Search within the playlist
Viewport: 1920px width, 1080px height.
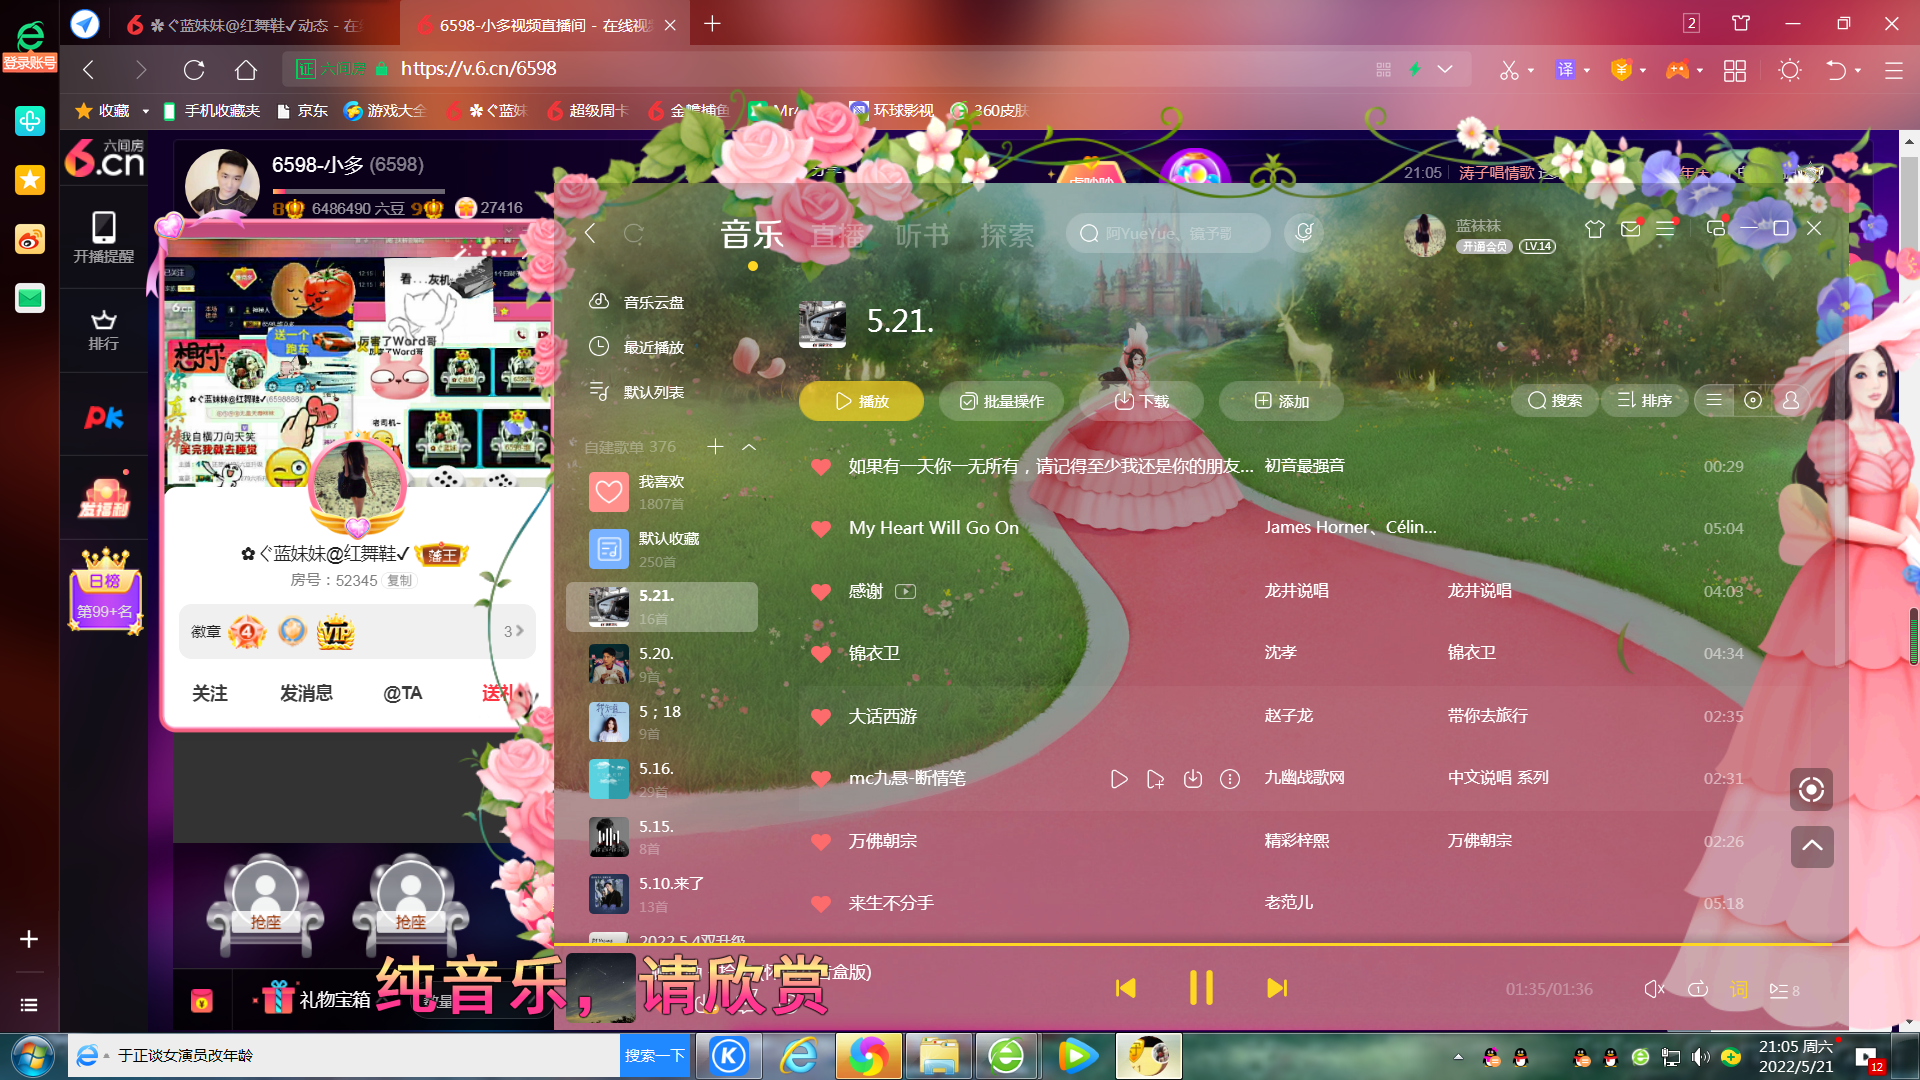coord(1554,400)
